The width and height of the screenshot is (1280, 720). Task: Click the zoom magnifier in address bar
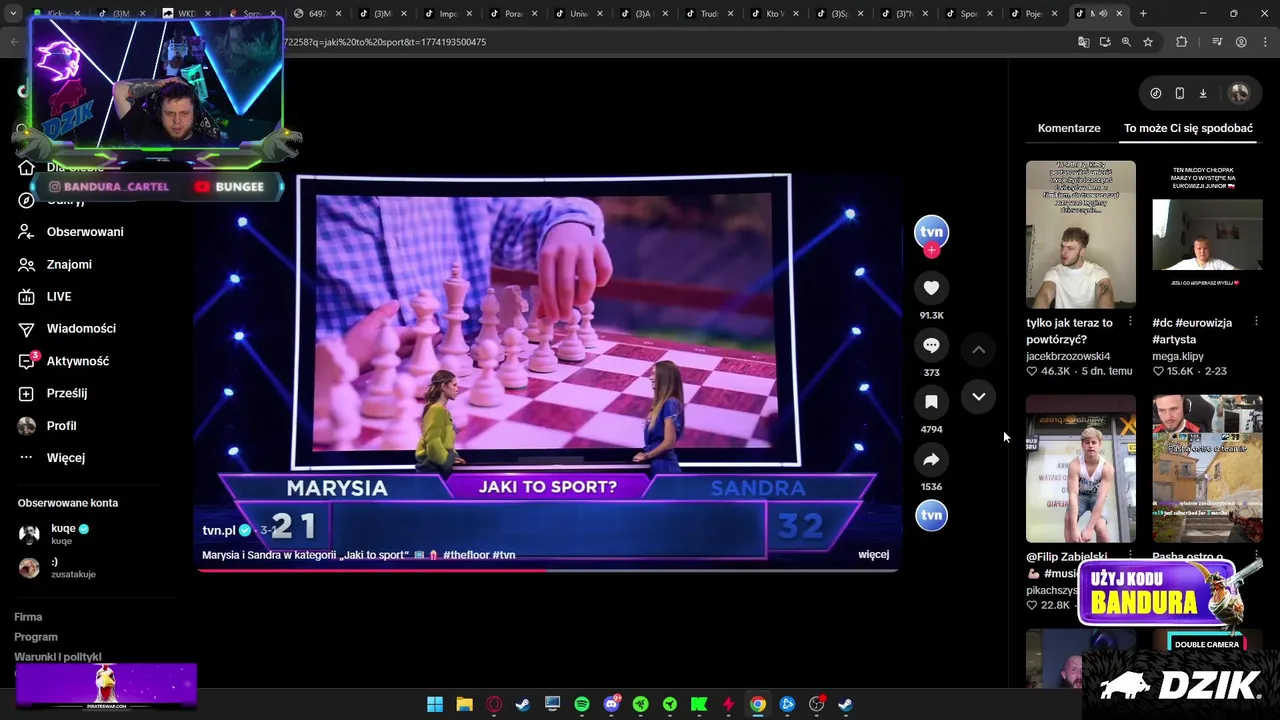(x=1126, y=42)
